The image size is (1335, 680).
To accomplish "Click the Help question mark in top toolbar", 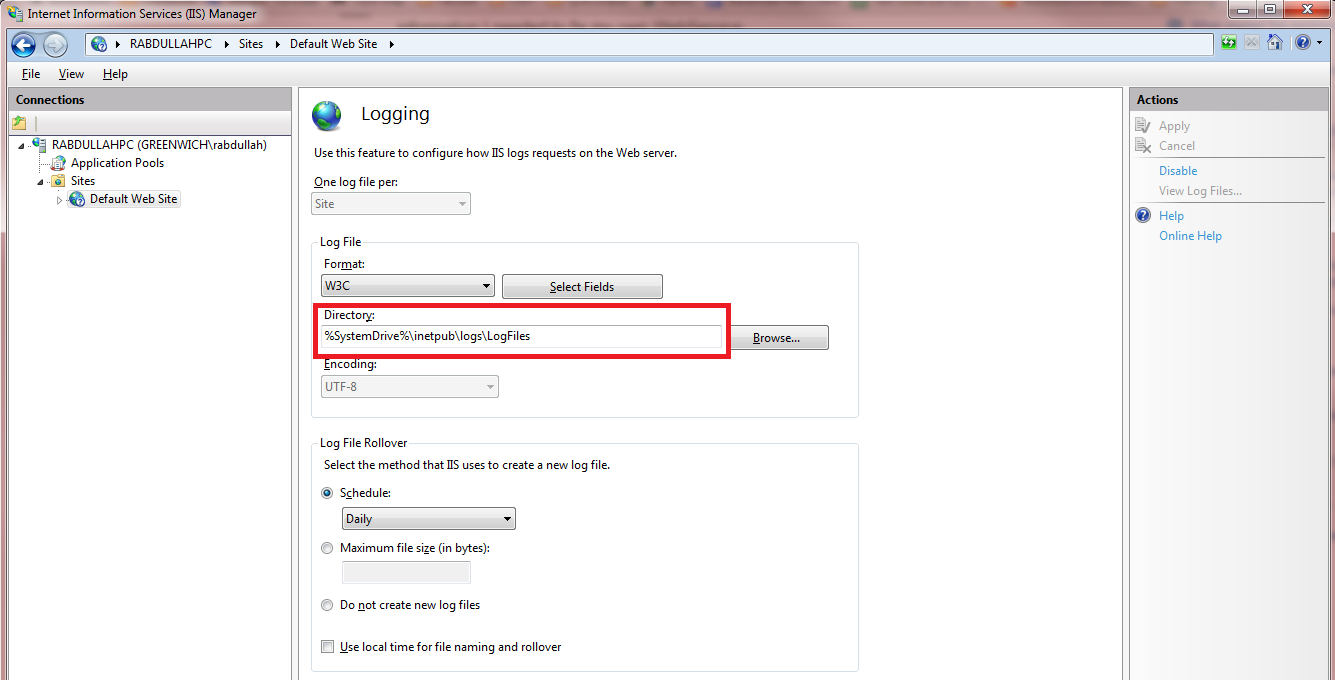I will point(1302,43).
